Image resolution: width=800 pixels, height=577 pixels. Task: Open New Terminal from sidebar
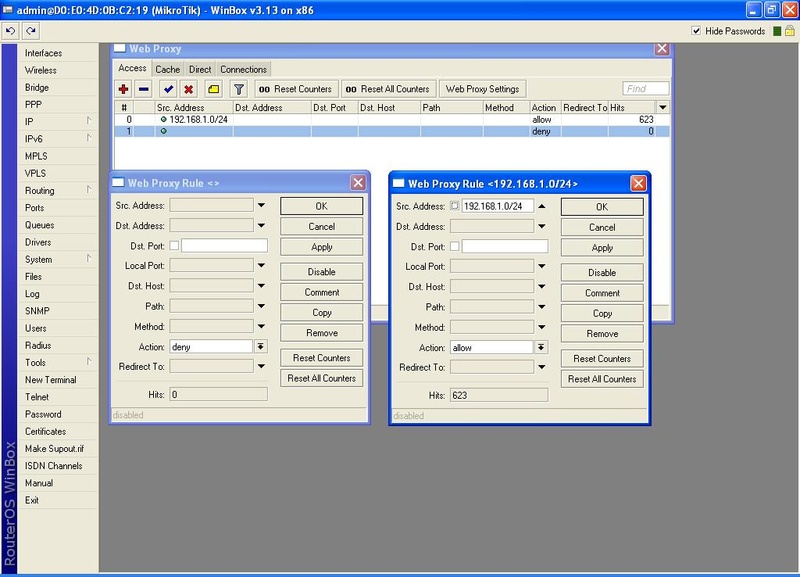[x=58, y=380]
